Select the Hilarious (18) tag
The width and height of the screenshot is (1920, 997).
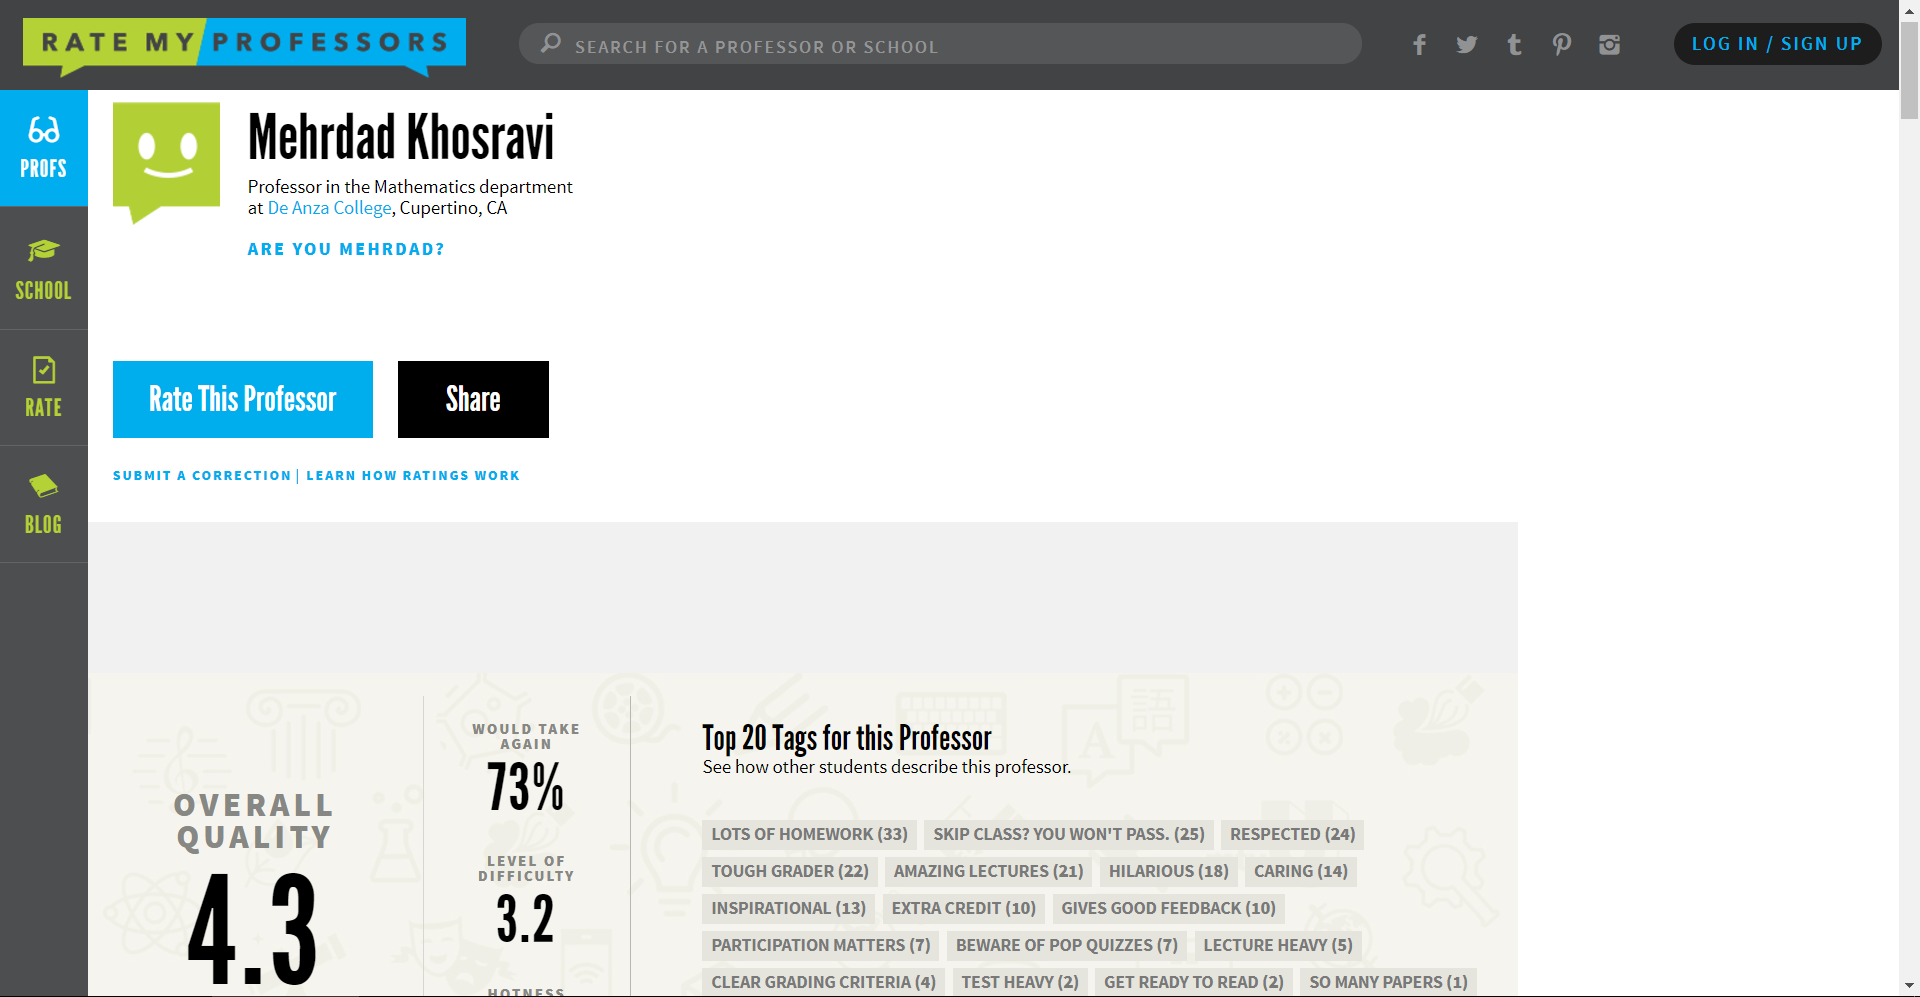pos(1168,871)
